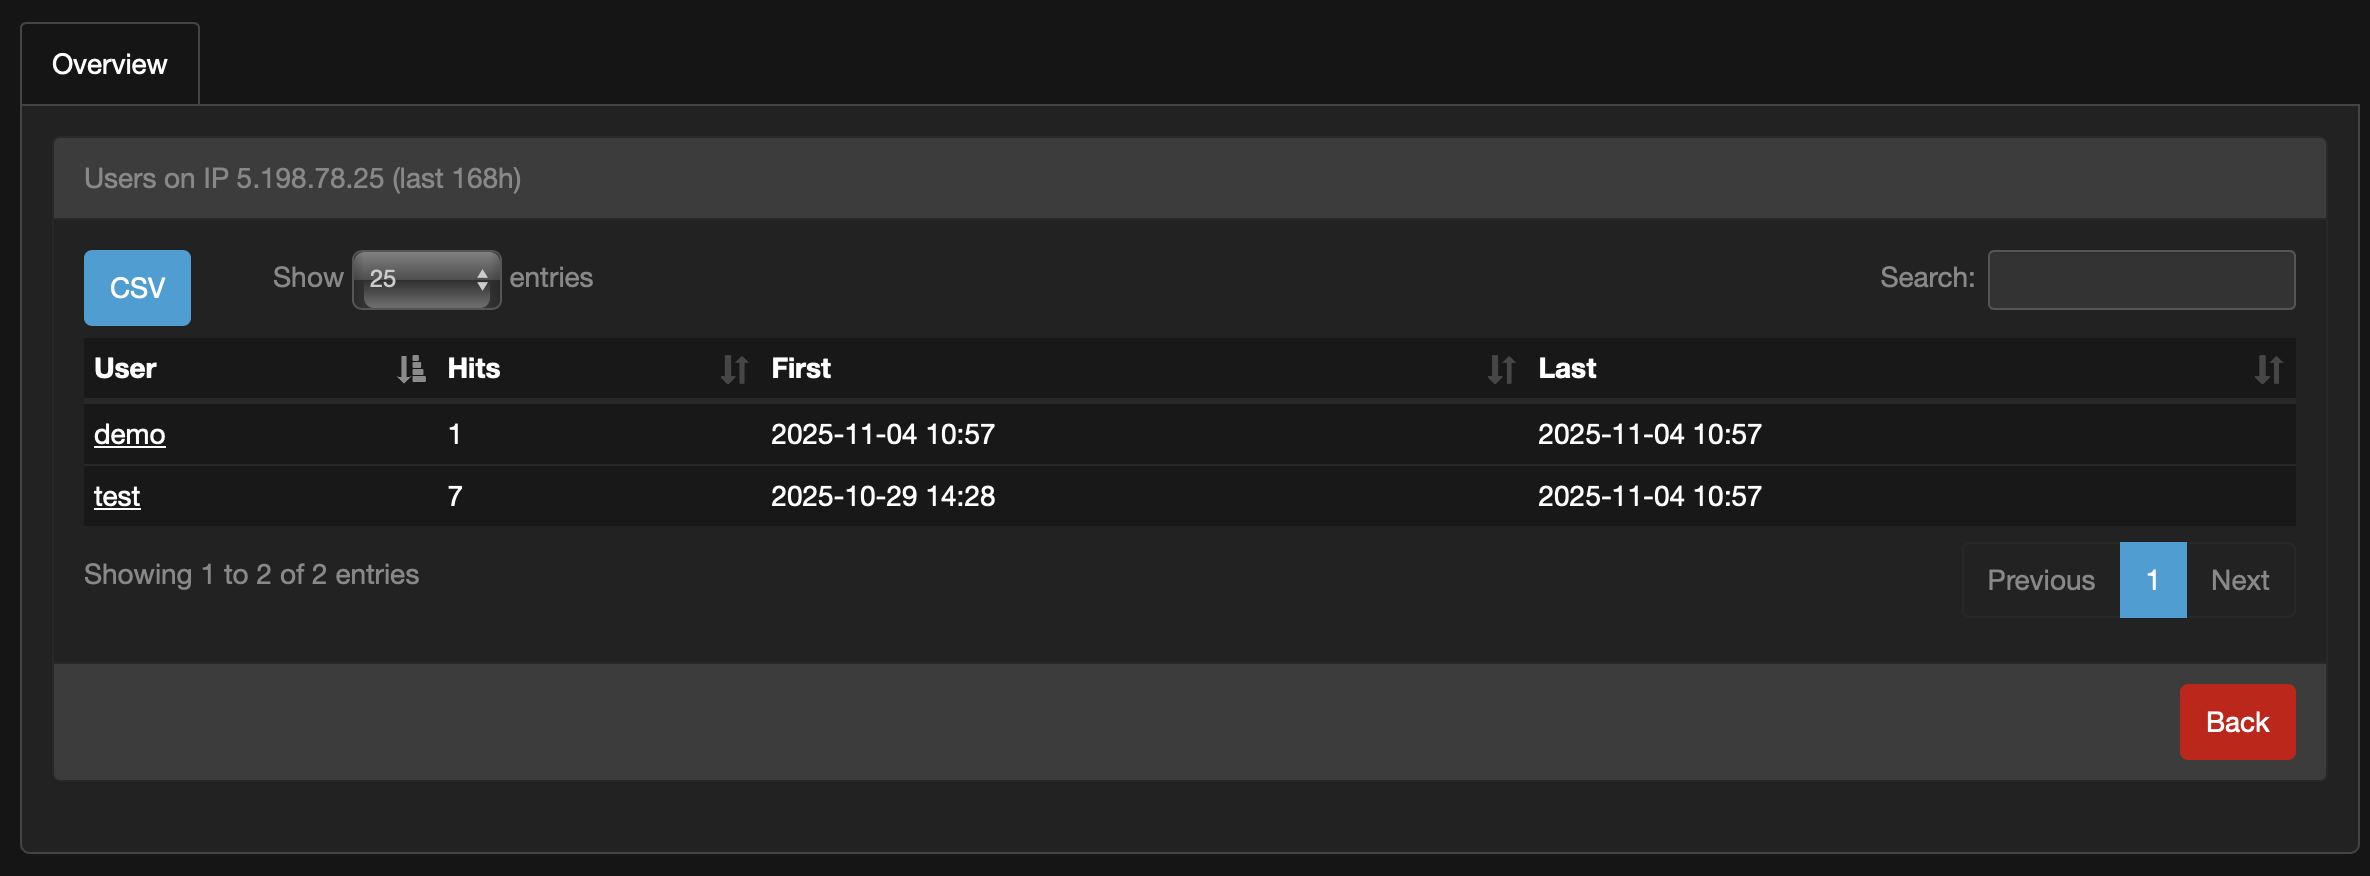Viewport: 2370px width, 876px height.
Task: Toggle sort arrows on First column
Action: pyautogui.click(x=1501, y=369)
